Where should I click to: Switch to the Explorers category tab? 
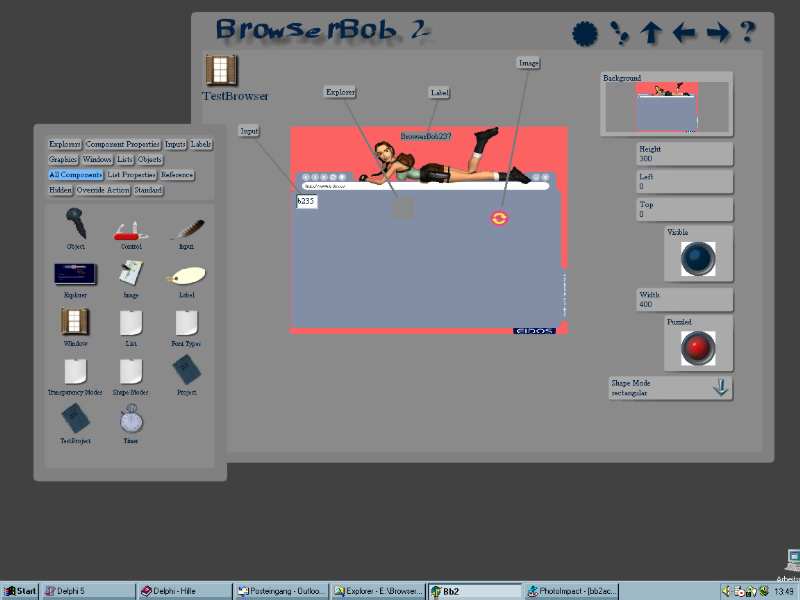[x=65, y=144]
